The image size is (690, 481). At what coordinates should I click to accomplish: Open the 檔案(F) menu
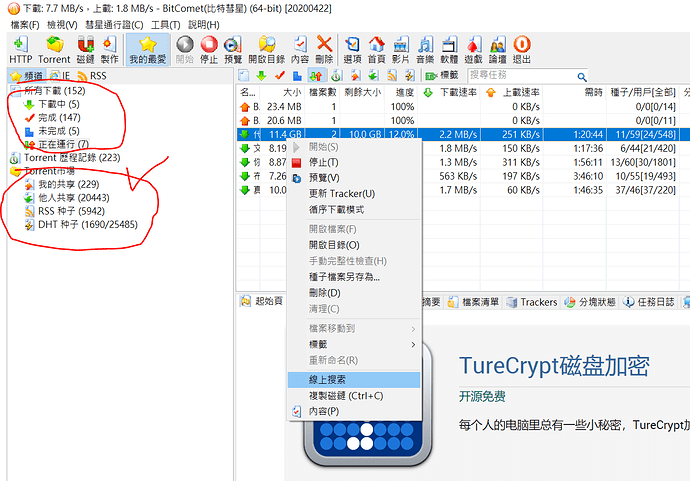pyautogui.click(x=25, y=25)
